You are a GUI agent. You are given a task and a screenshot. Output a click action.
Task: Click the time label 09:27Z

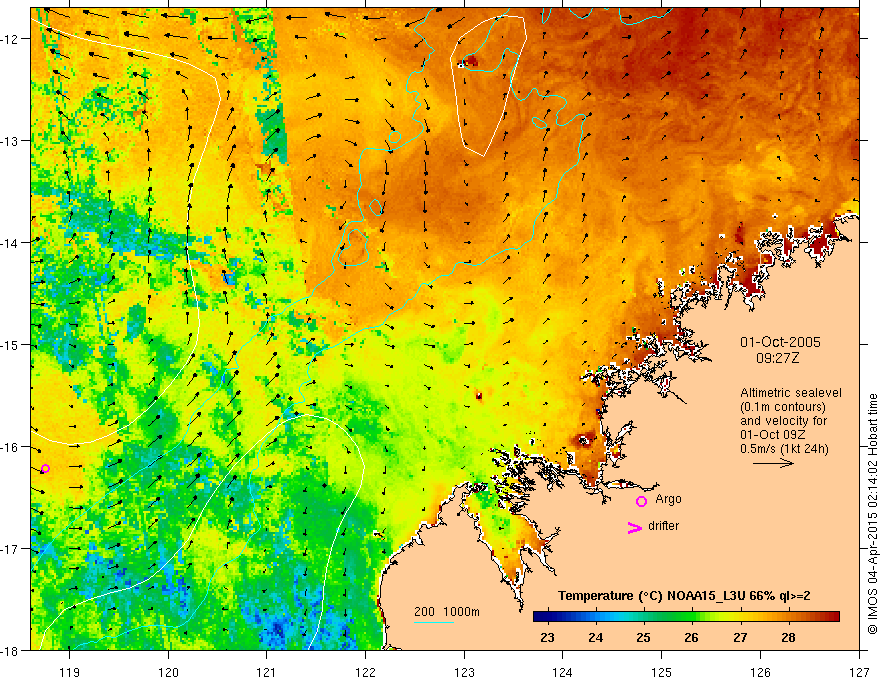(777, 358)
